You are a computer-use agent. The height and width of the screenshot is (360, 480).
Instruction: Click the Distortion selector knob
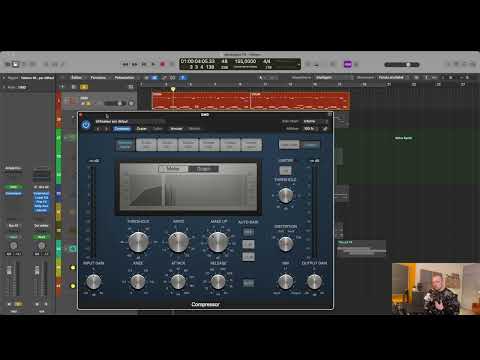tap(286, 244)
